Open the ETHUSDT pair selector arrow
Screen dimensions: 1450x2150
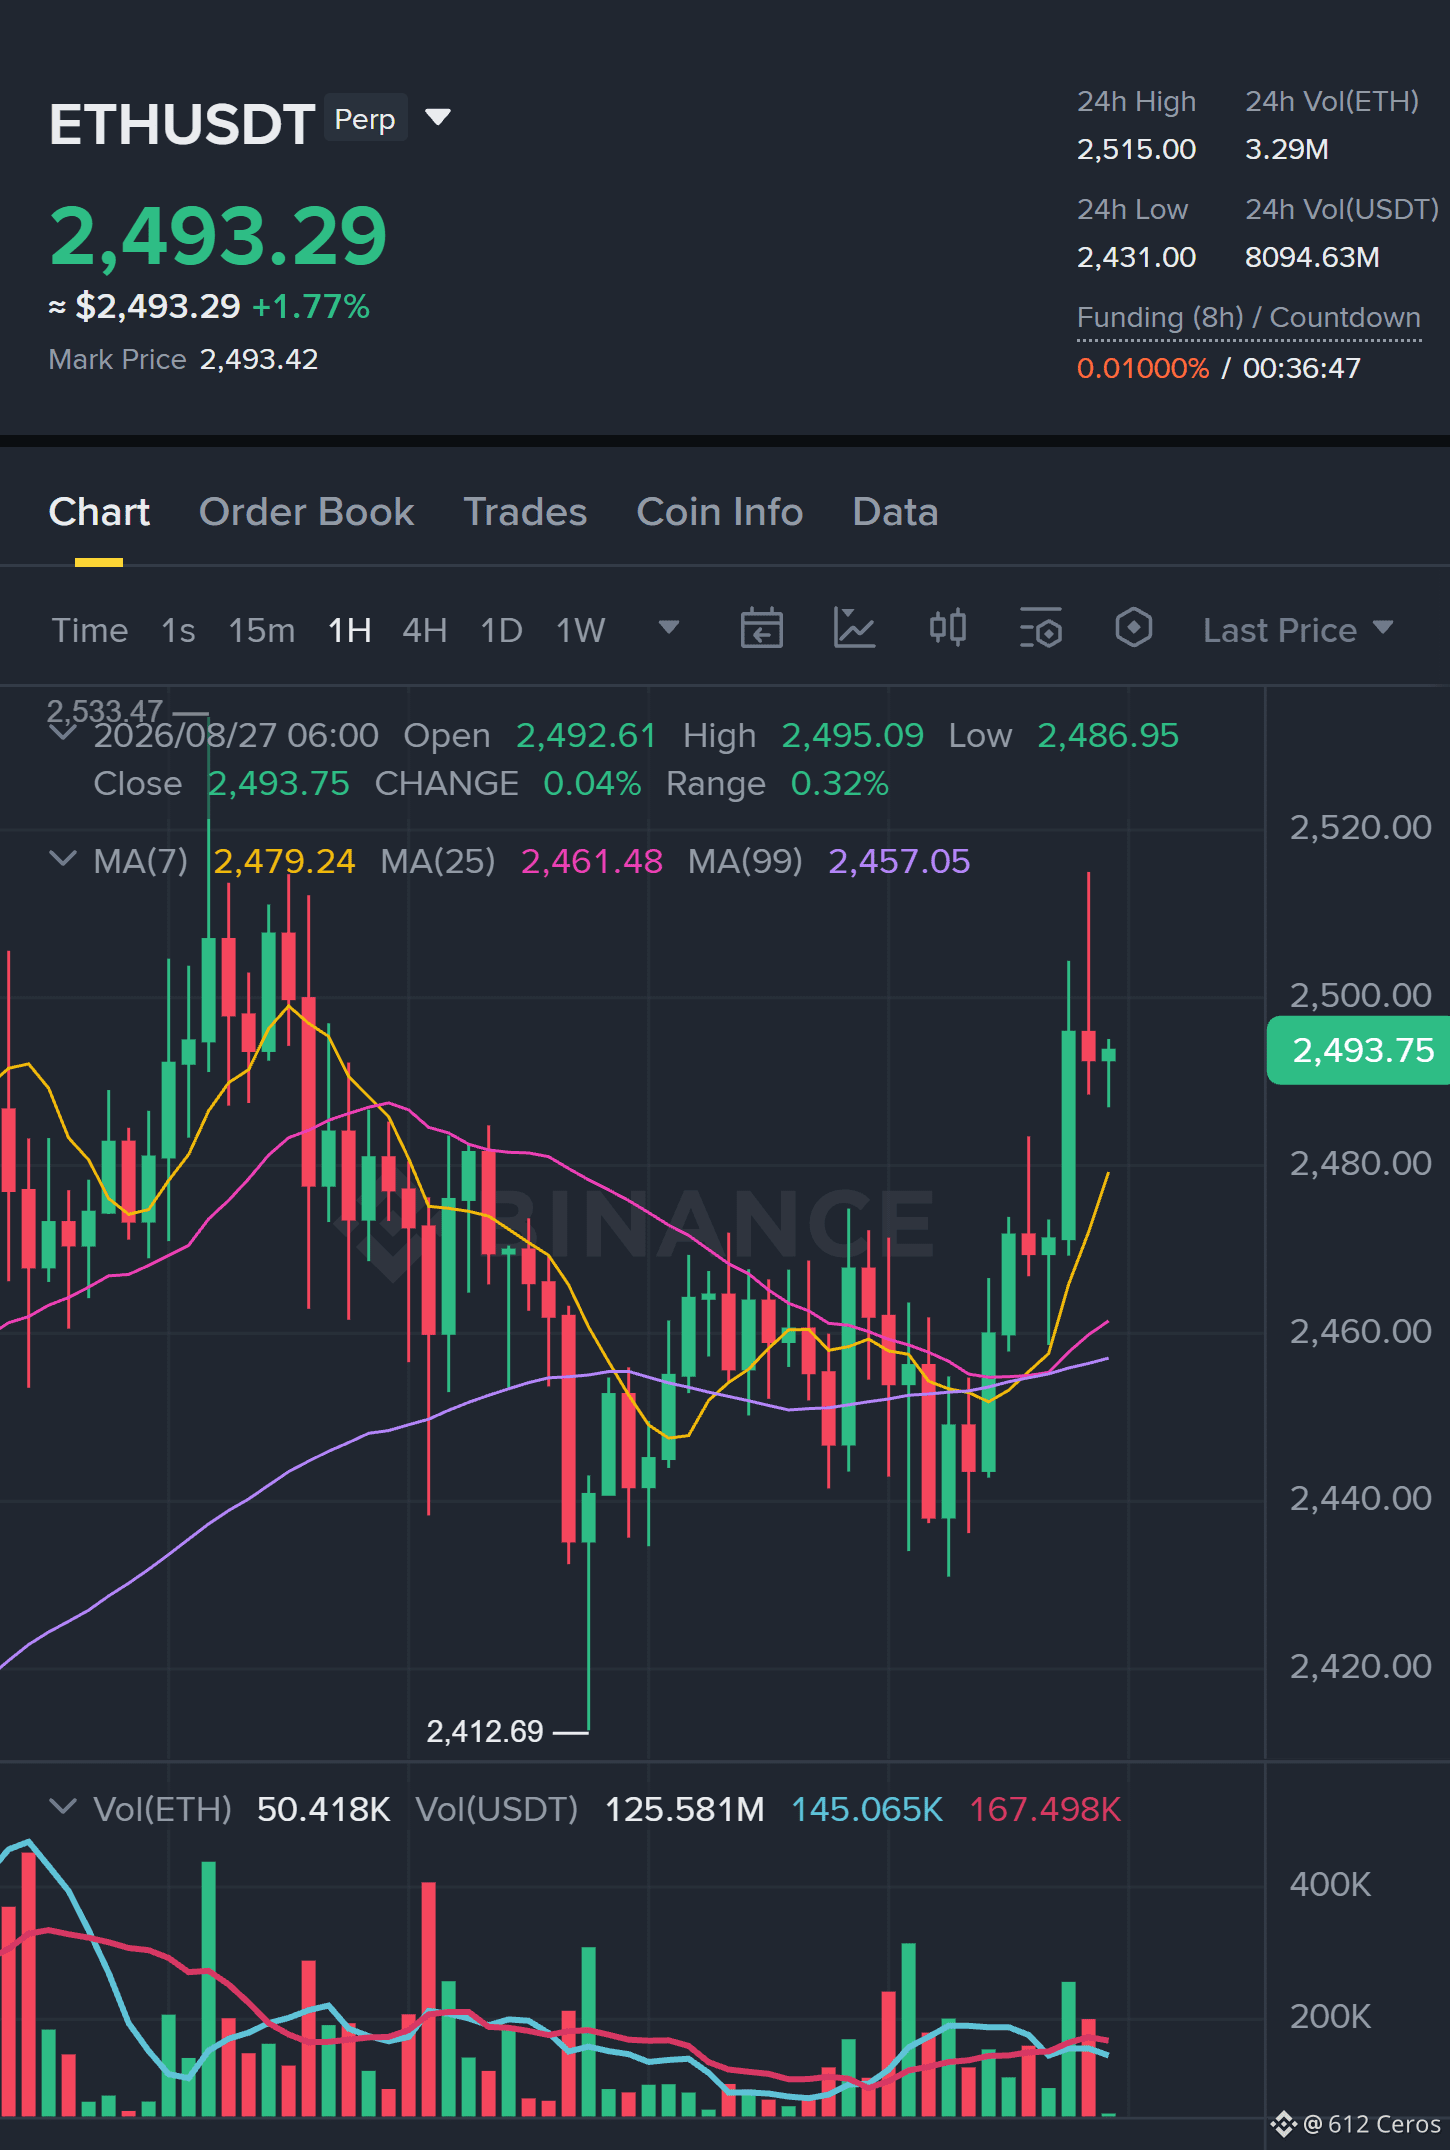click(438, 118)
